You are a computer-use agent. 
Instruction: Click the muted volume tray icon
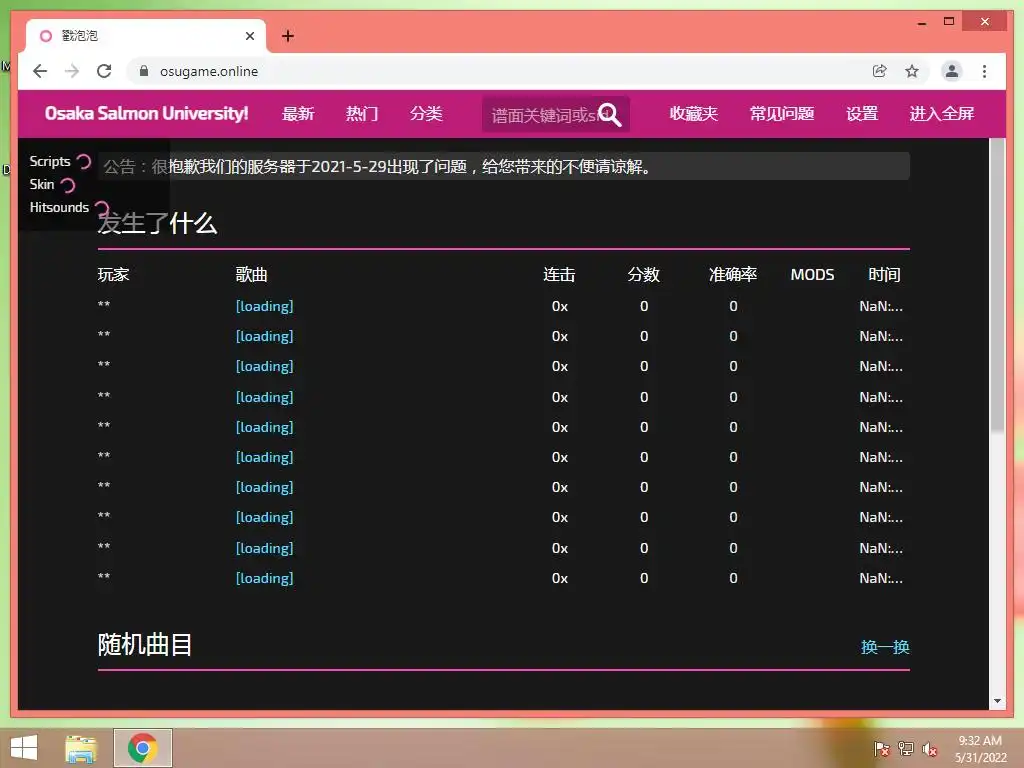coord(930,749)
